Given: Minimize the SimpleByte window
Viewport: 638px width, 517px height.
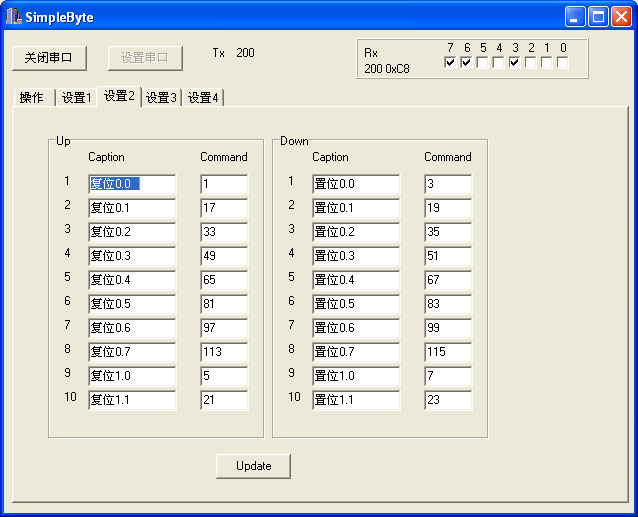Looking at the screenshot, I should 575,17.
